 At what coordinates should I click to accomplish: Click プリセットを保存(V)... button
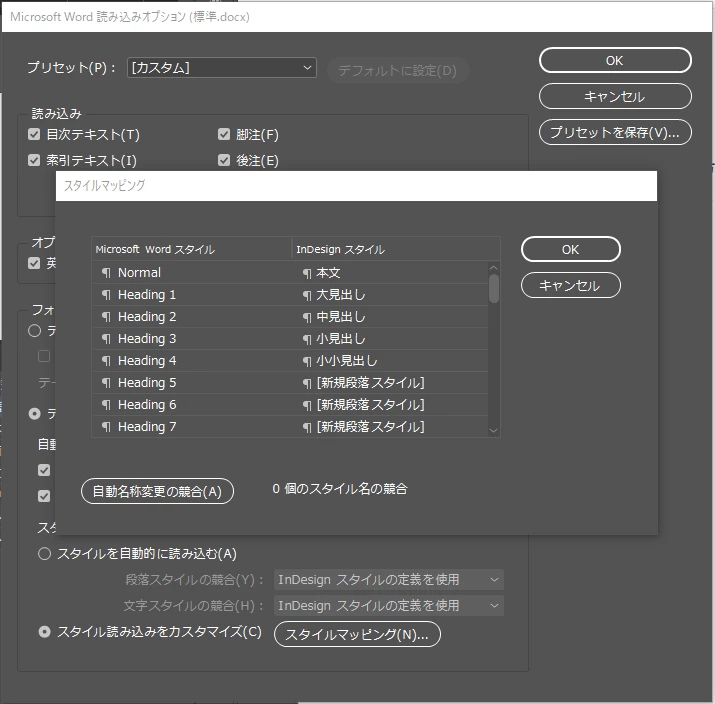tap(615, 132)
